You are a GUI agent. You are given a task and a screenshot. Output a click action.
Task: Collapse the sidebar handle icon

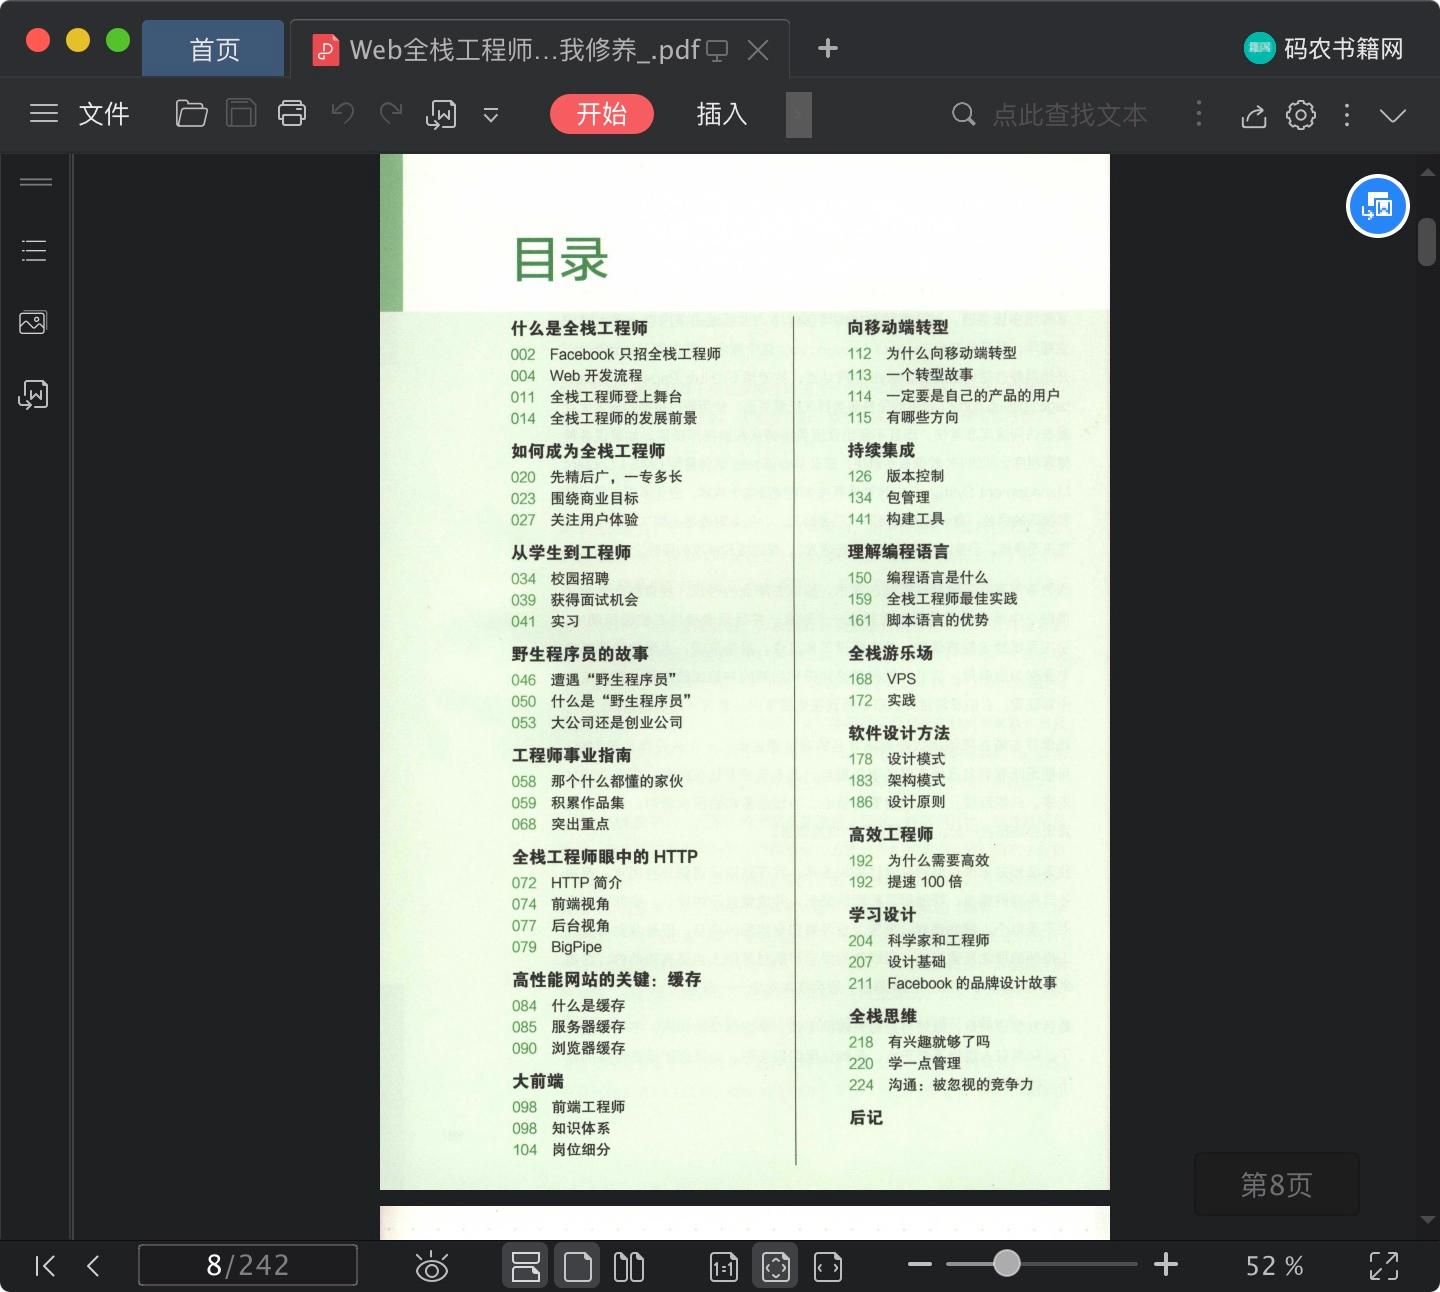click(36, 182)
